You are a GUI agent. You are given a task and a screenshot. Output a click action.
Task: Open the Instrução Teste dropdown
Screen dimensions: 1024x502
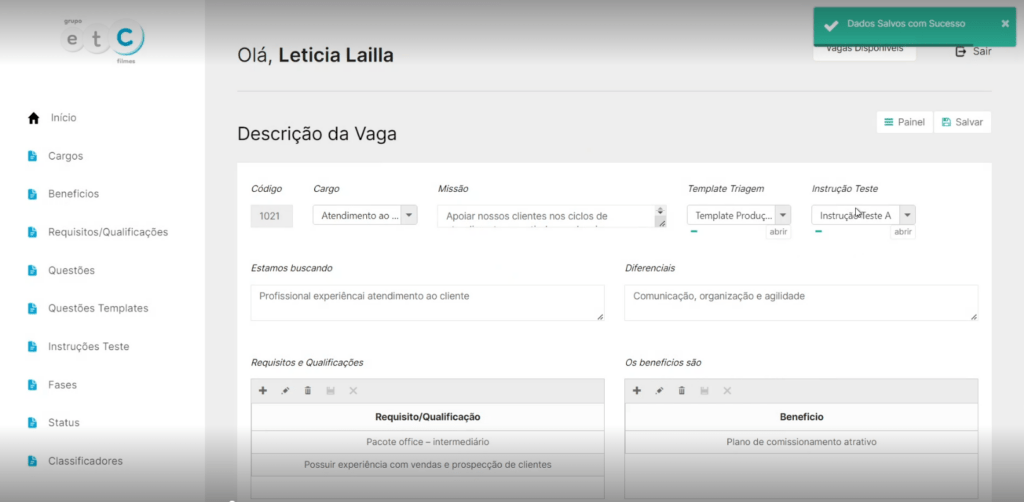tap(907, 215)
